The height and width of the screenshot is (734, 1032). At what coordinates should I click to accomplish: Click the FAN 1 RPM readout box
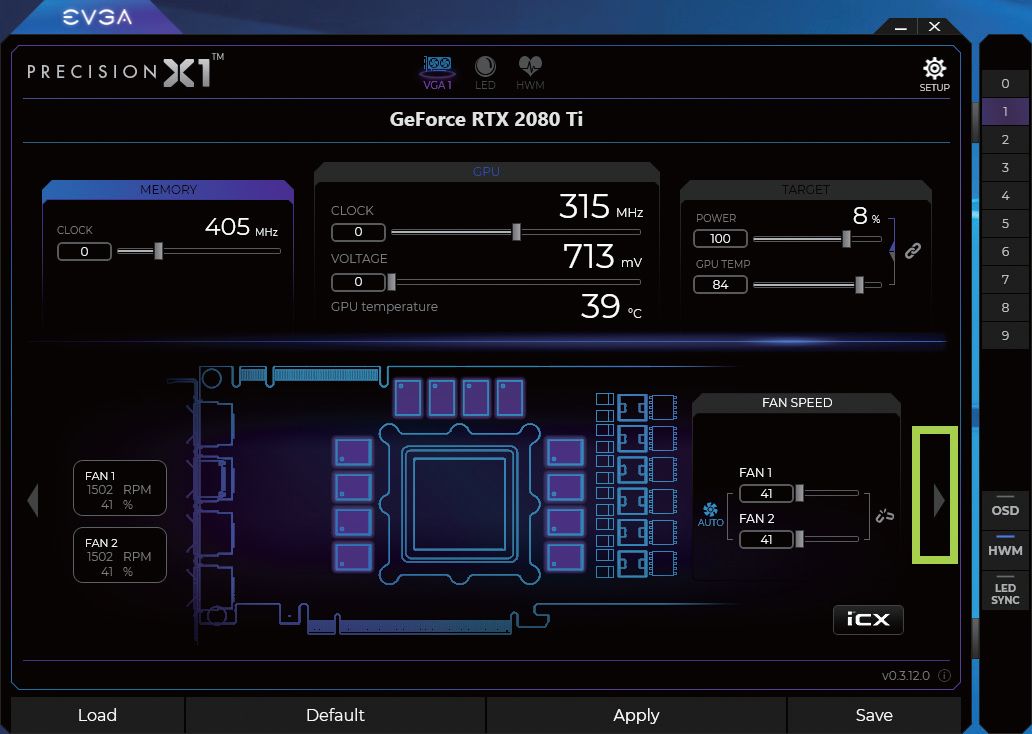pos(120,488)
